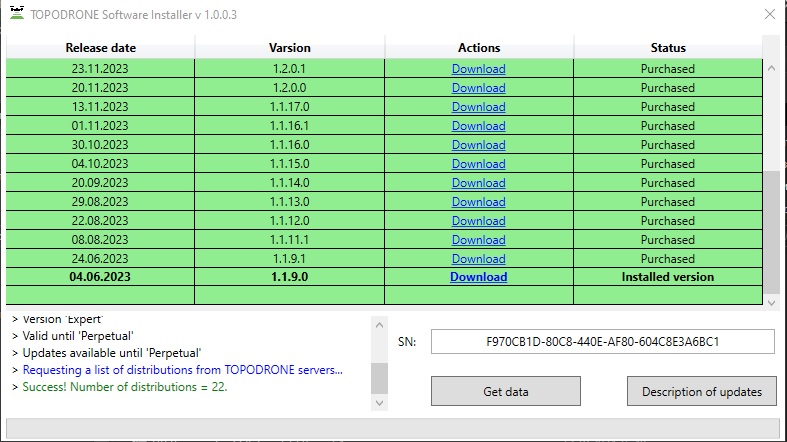
Task: Select release date 29.08.2023 cell
Action: click(x=100, y=202)
